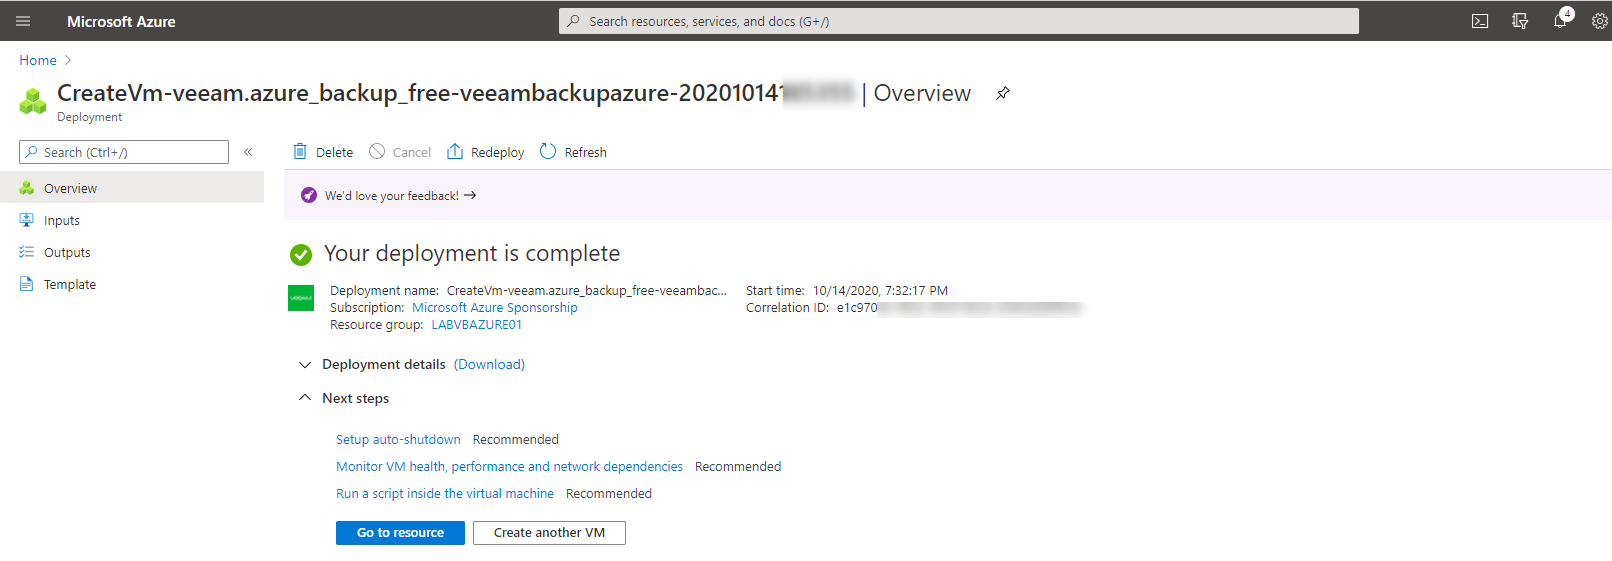Open Cloud Shell from top bar

pos(1480,21)
